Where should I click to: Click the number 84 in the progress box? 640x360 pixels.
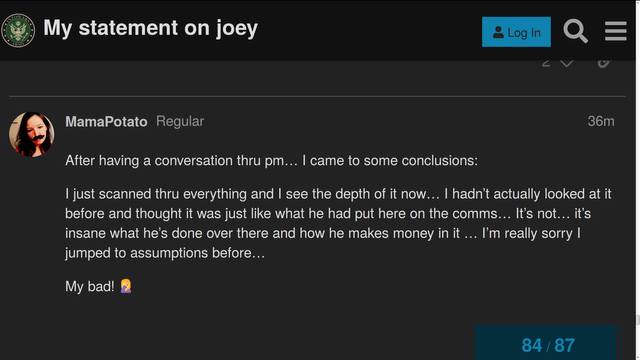532,345
